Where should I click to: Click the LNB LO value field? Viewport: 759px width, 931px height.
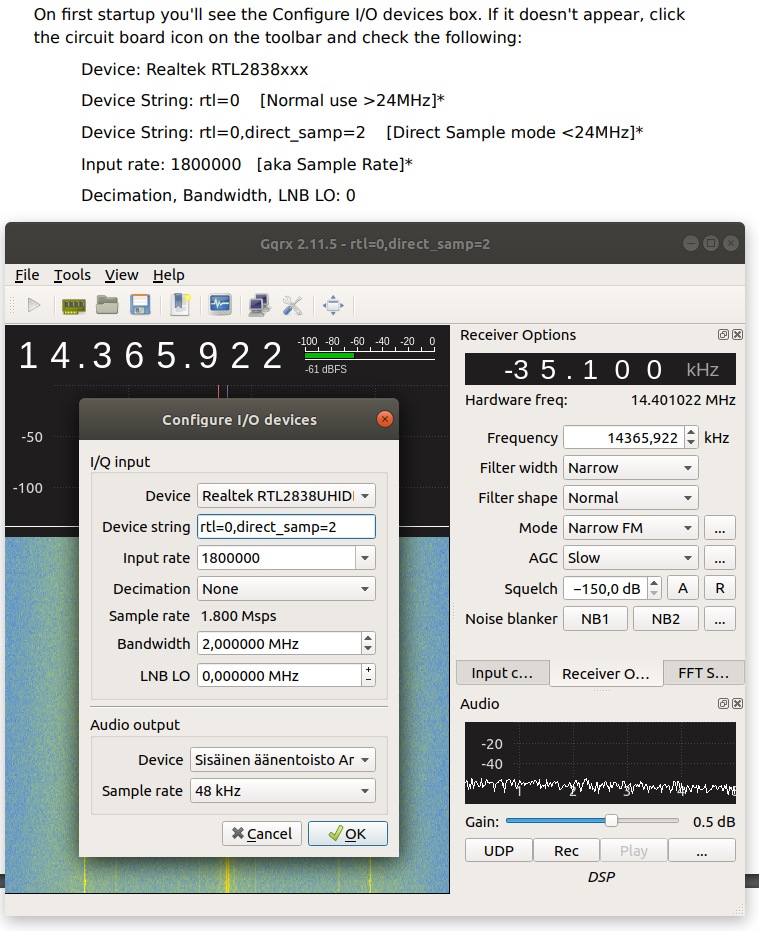(279, 676)
